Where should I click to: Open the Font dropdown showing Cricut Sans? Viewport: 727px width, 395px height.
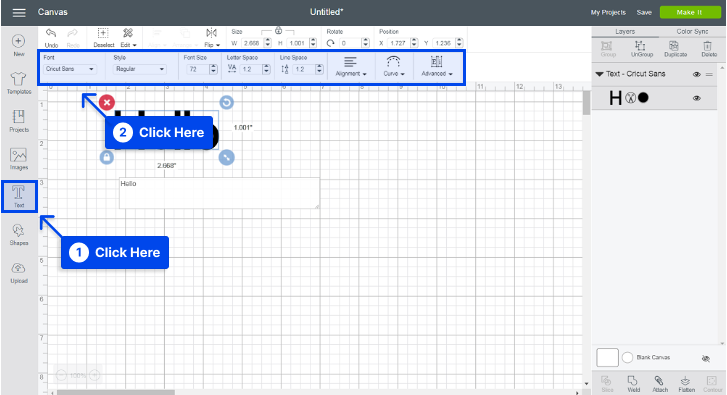tap(70, 69)
